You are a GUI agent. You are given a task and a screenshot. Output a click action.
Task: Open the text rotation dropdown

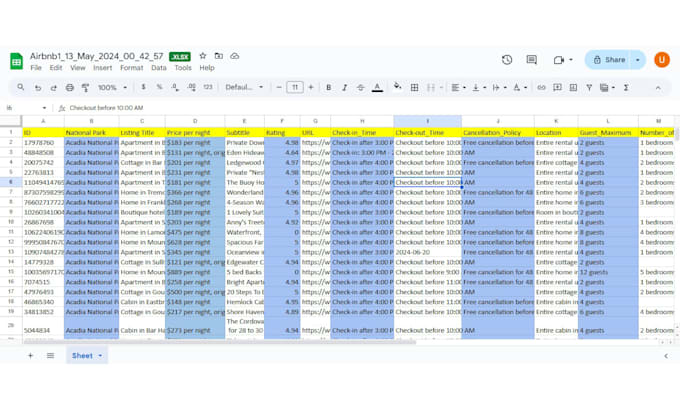tap(520, 88)
